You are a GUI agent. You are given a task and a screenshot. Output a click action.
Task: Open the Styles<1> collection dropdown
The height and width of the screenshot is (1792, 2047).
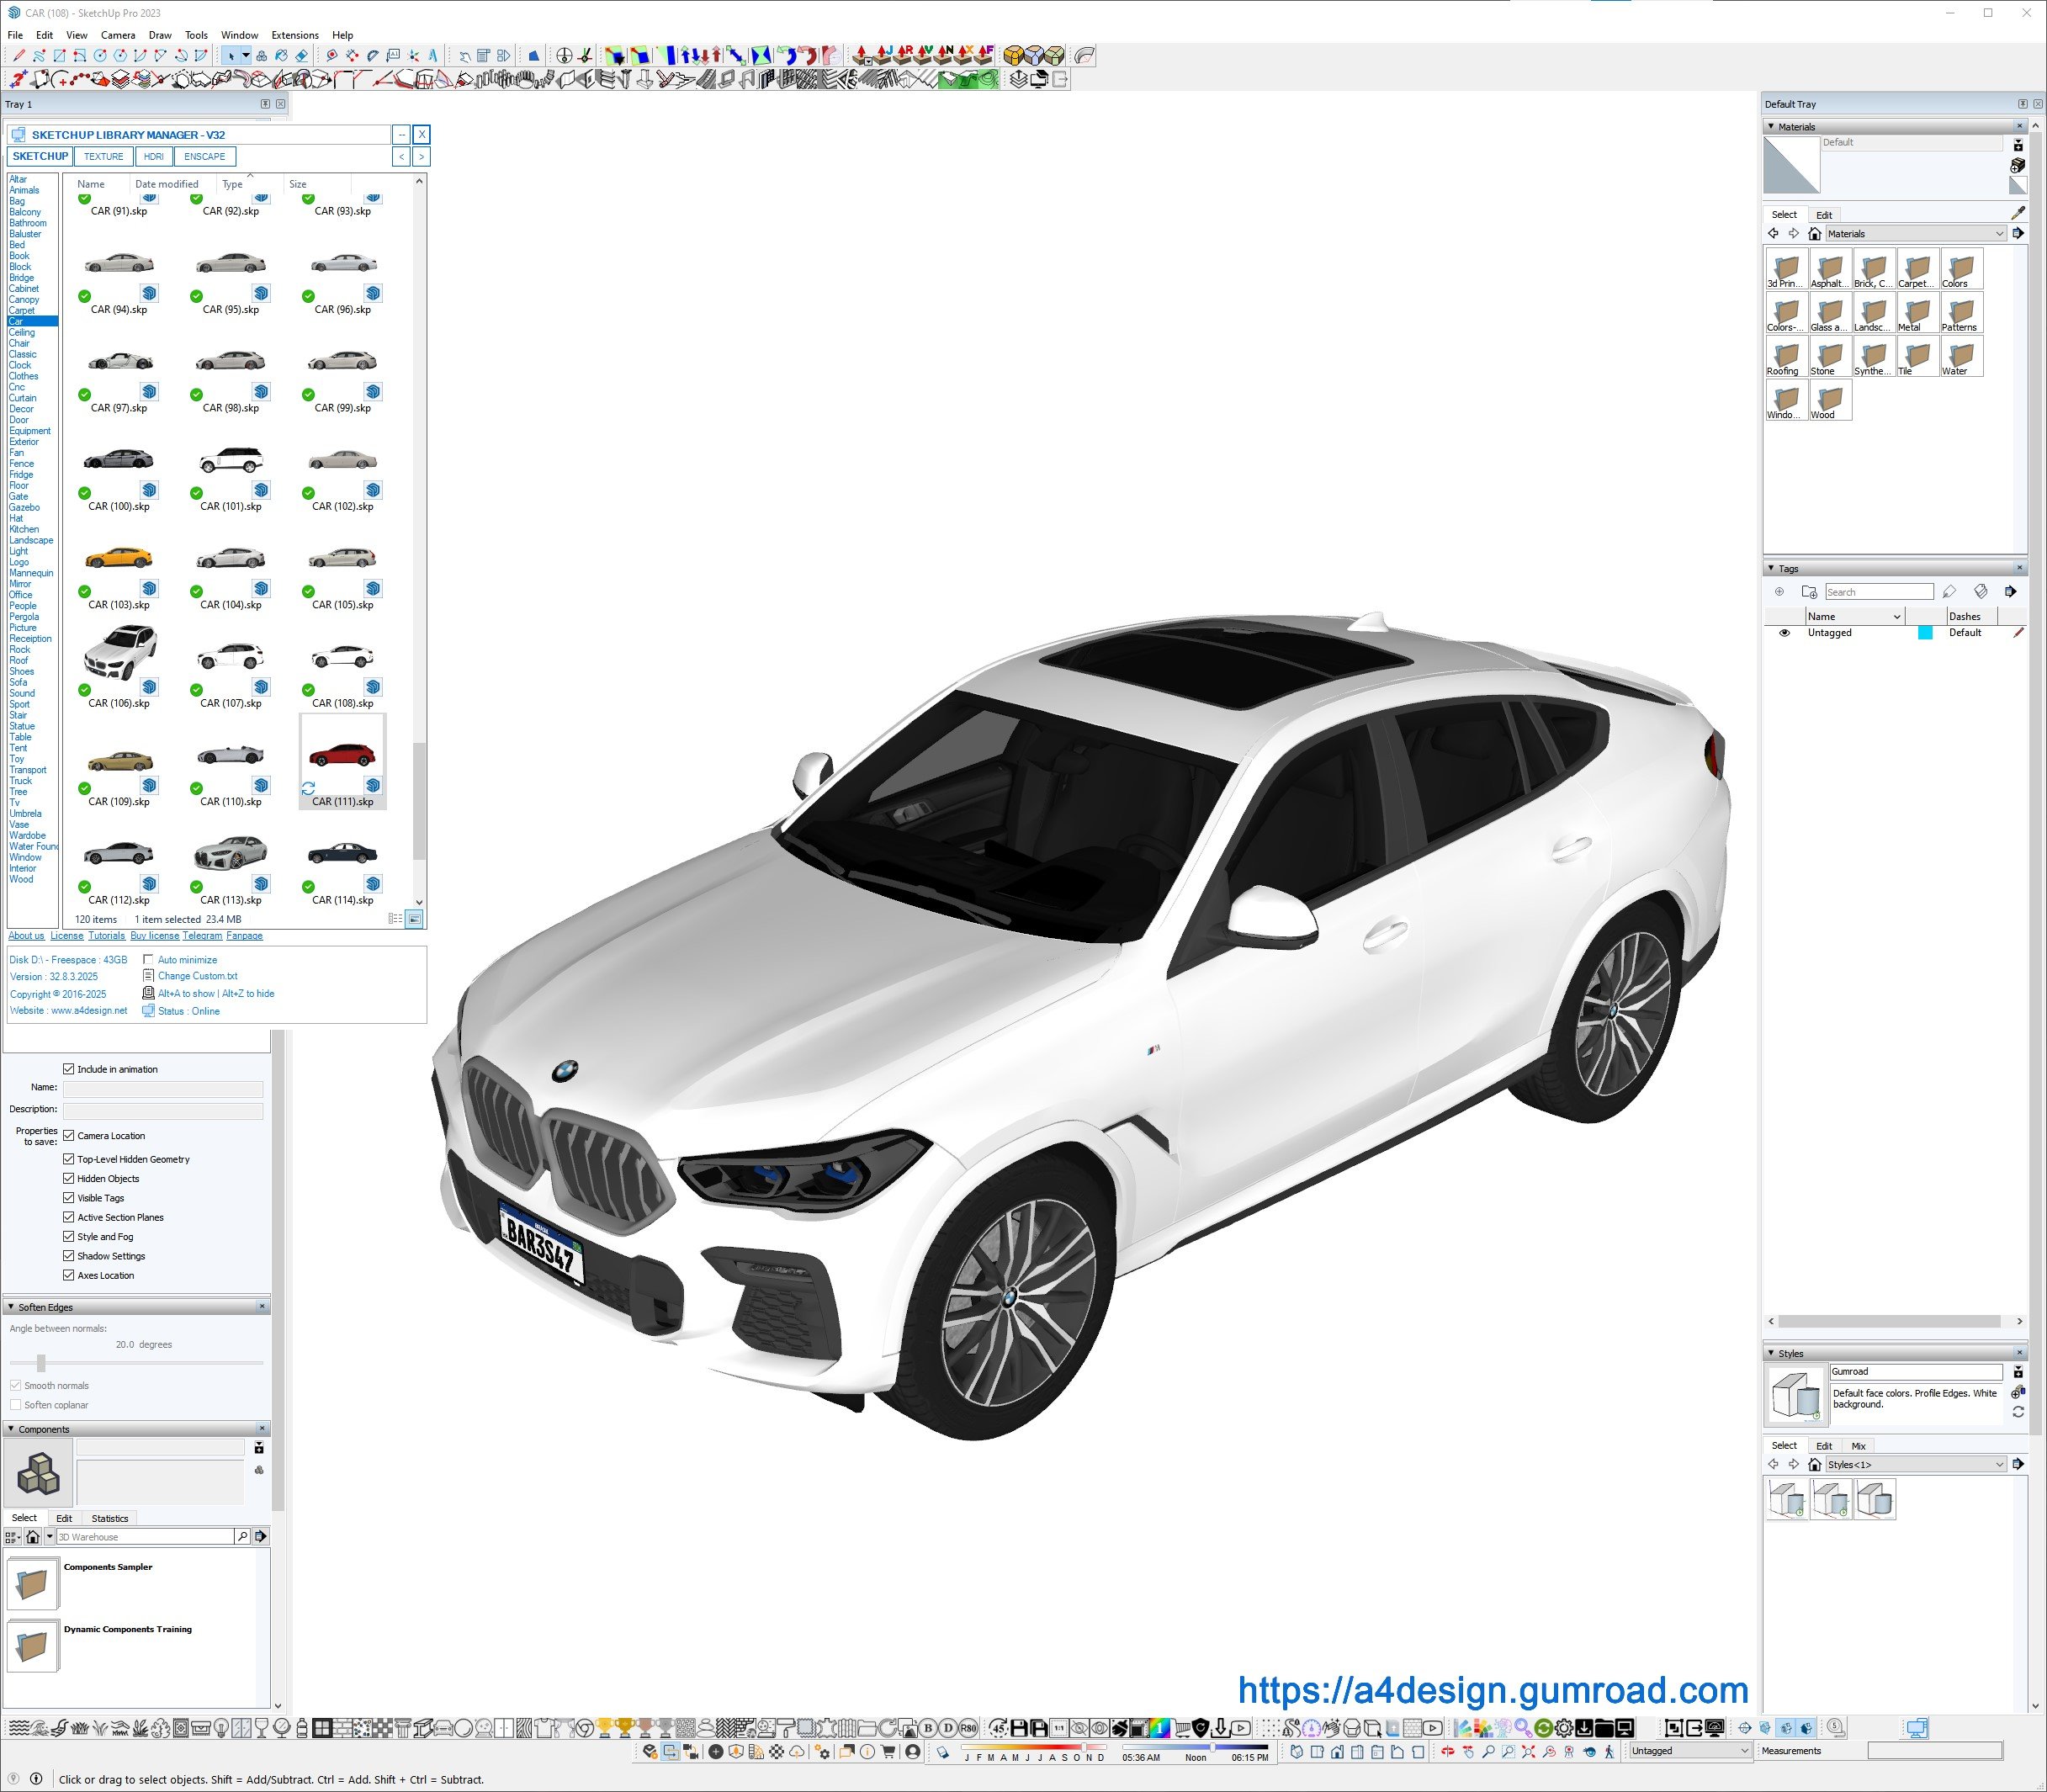point(1999,1464)
